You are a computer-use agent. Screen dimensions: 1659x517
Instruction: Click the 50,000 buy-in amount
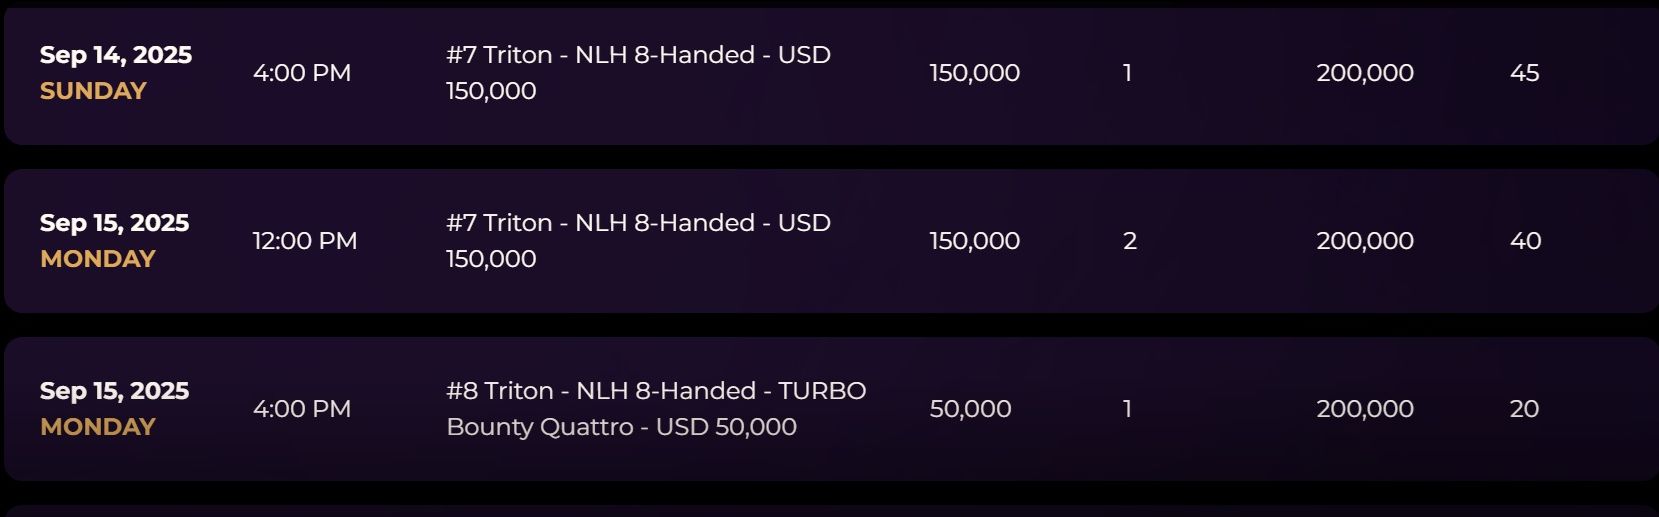coord(970,409)
